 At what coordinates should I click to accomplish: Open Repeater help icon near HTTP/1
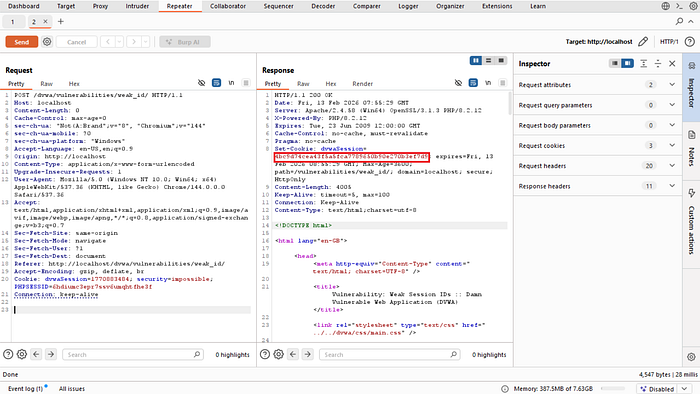690,41
